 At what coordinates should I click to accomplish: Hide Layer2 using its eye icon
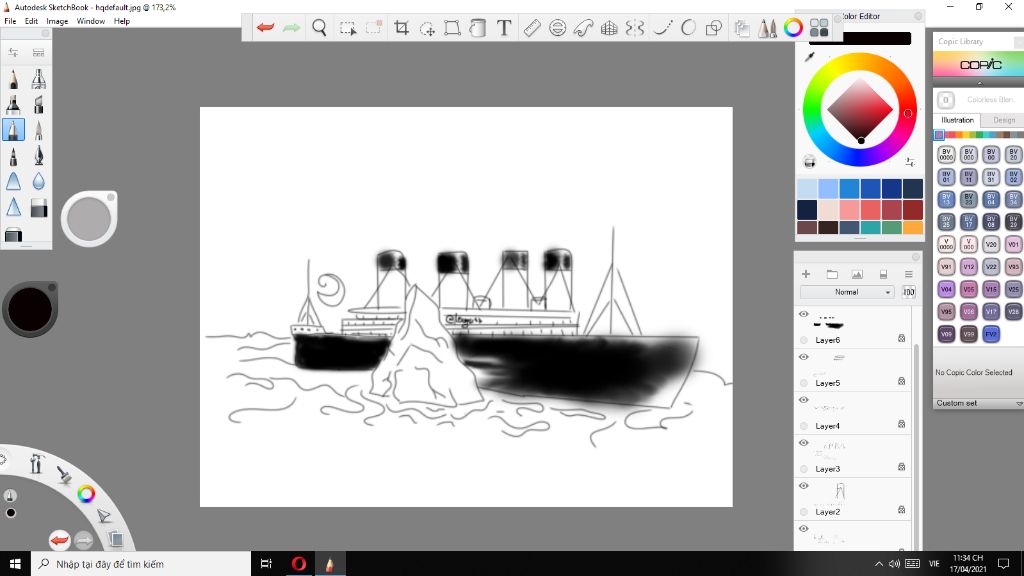pos(804,486)
